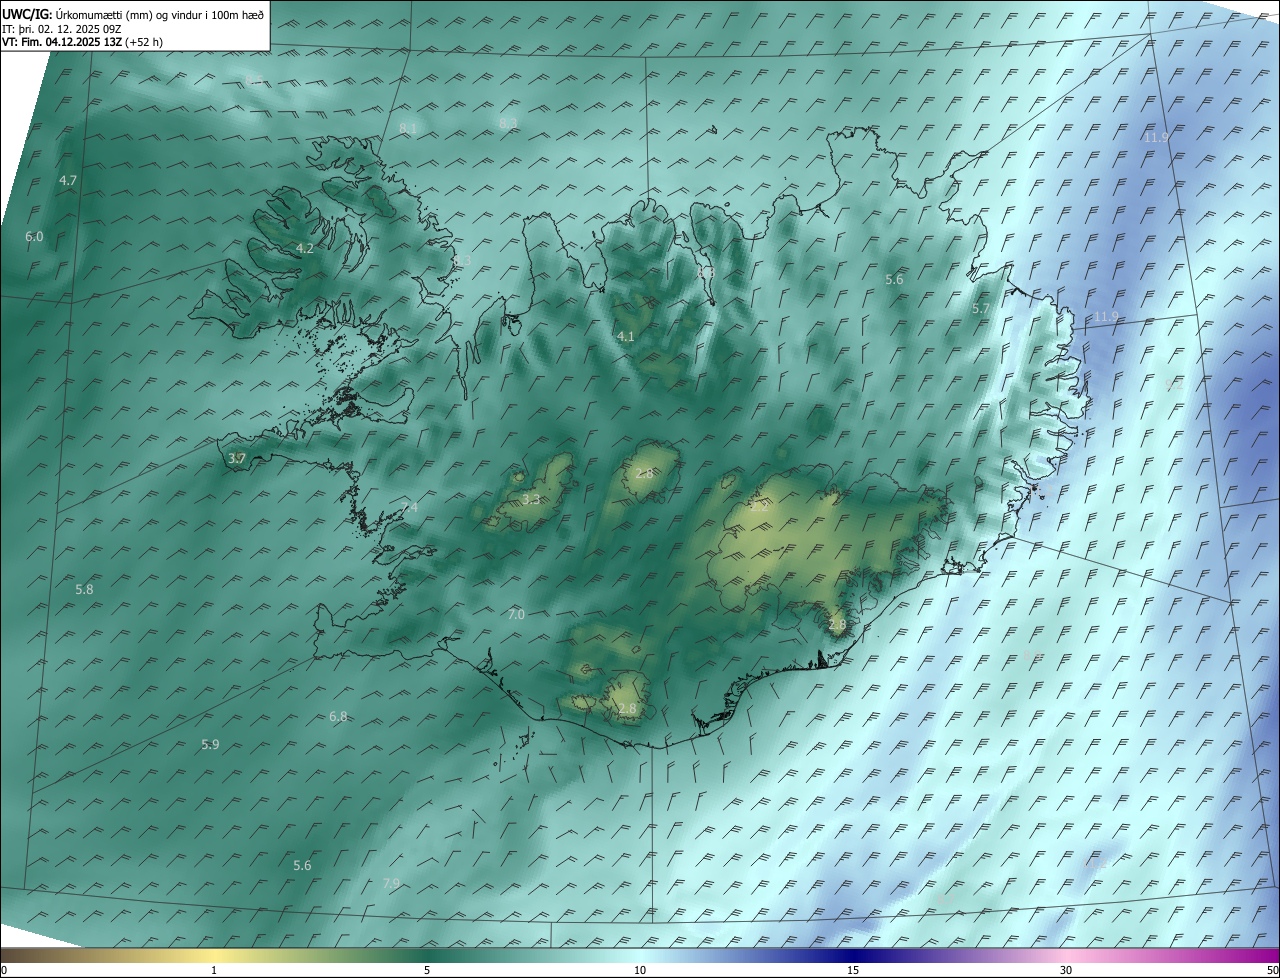Image resolution: width=1280 pixels, height=978 pixels.
Task: Click the 3.7 value on the map
Action: coord(236,458)
